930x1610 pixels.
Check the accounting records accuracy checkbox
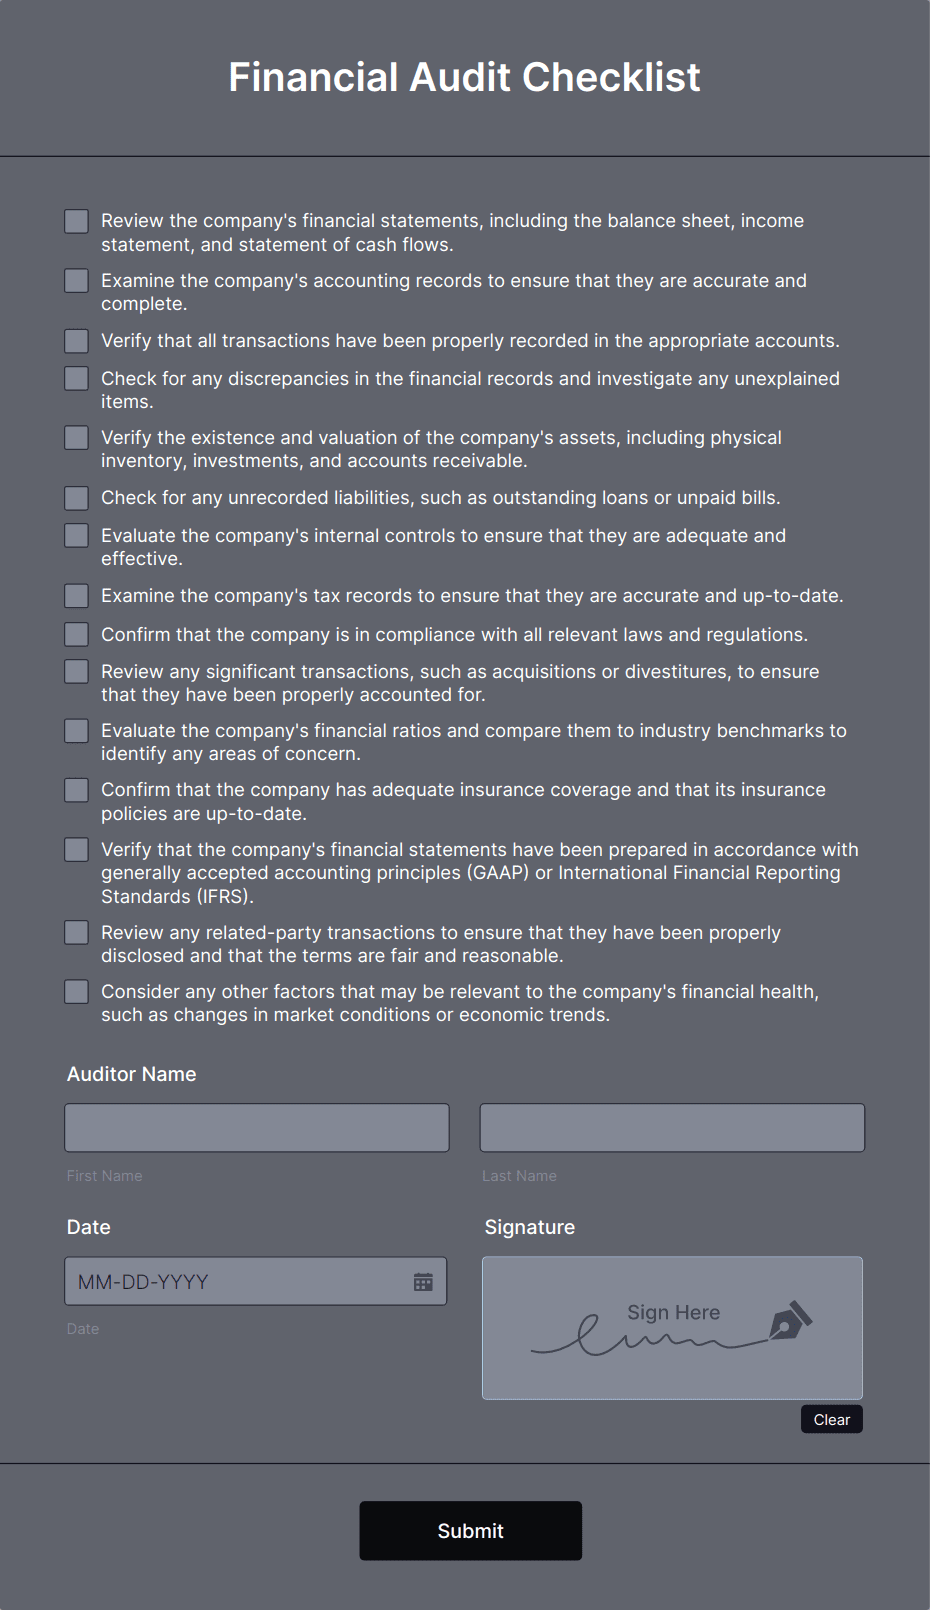click(76, 281)
